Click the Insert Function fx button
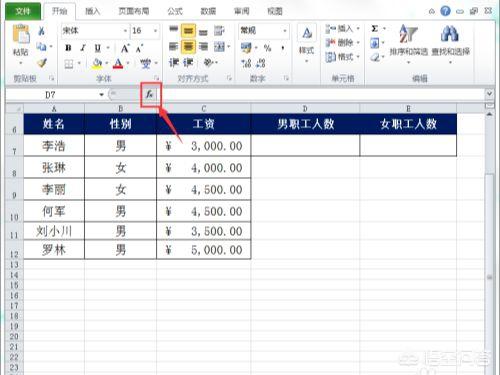The height and width of the screenshot is (375, 500). (x=150, y=95)
